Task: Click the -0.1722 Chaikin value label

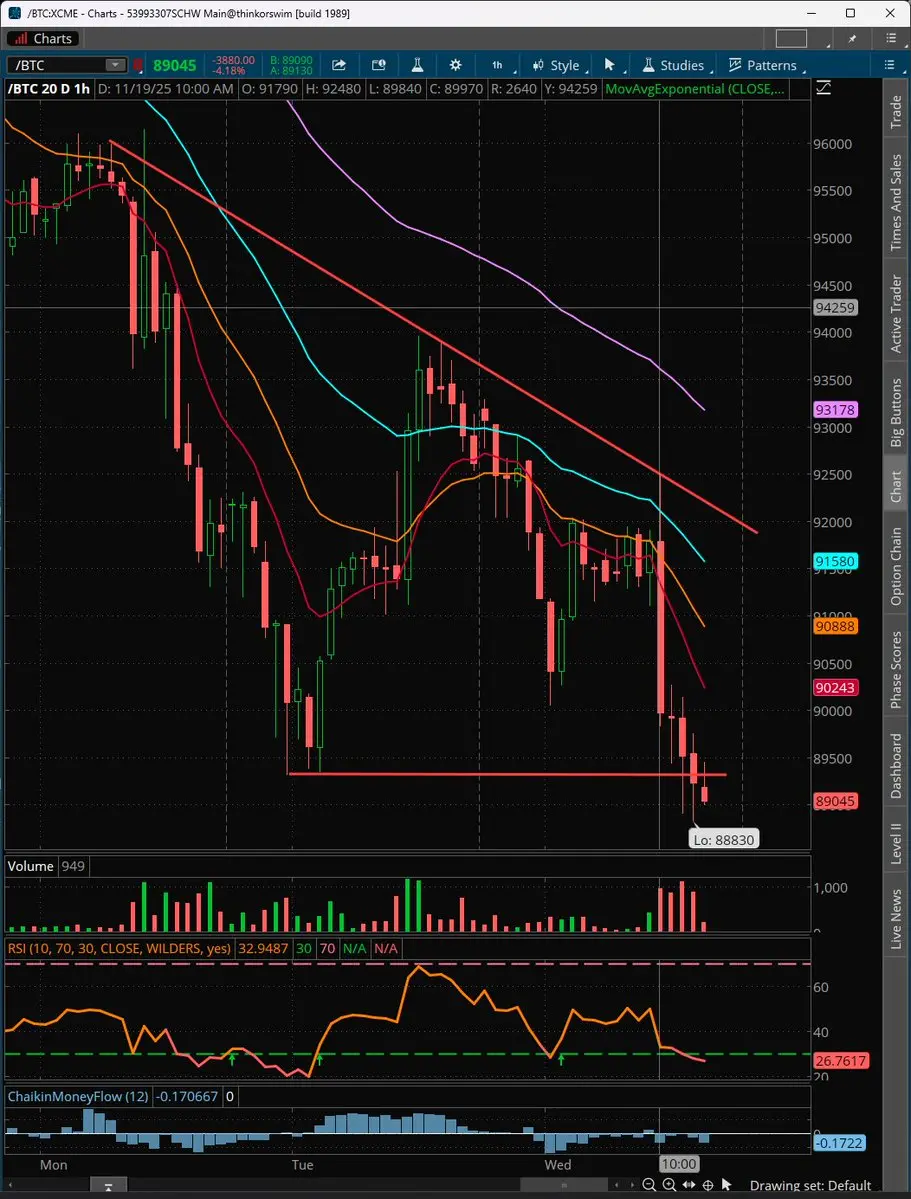Action: (838, 1143)
